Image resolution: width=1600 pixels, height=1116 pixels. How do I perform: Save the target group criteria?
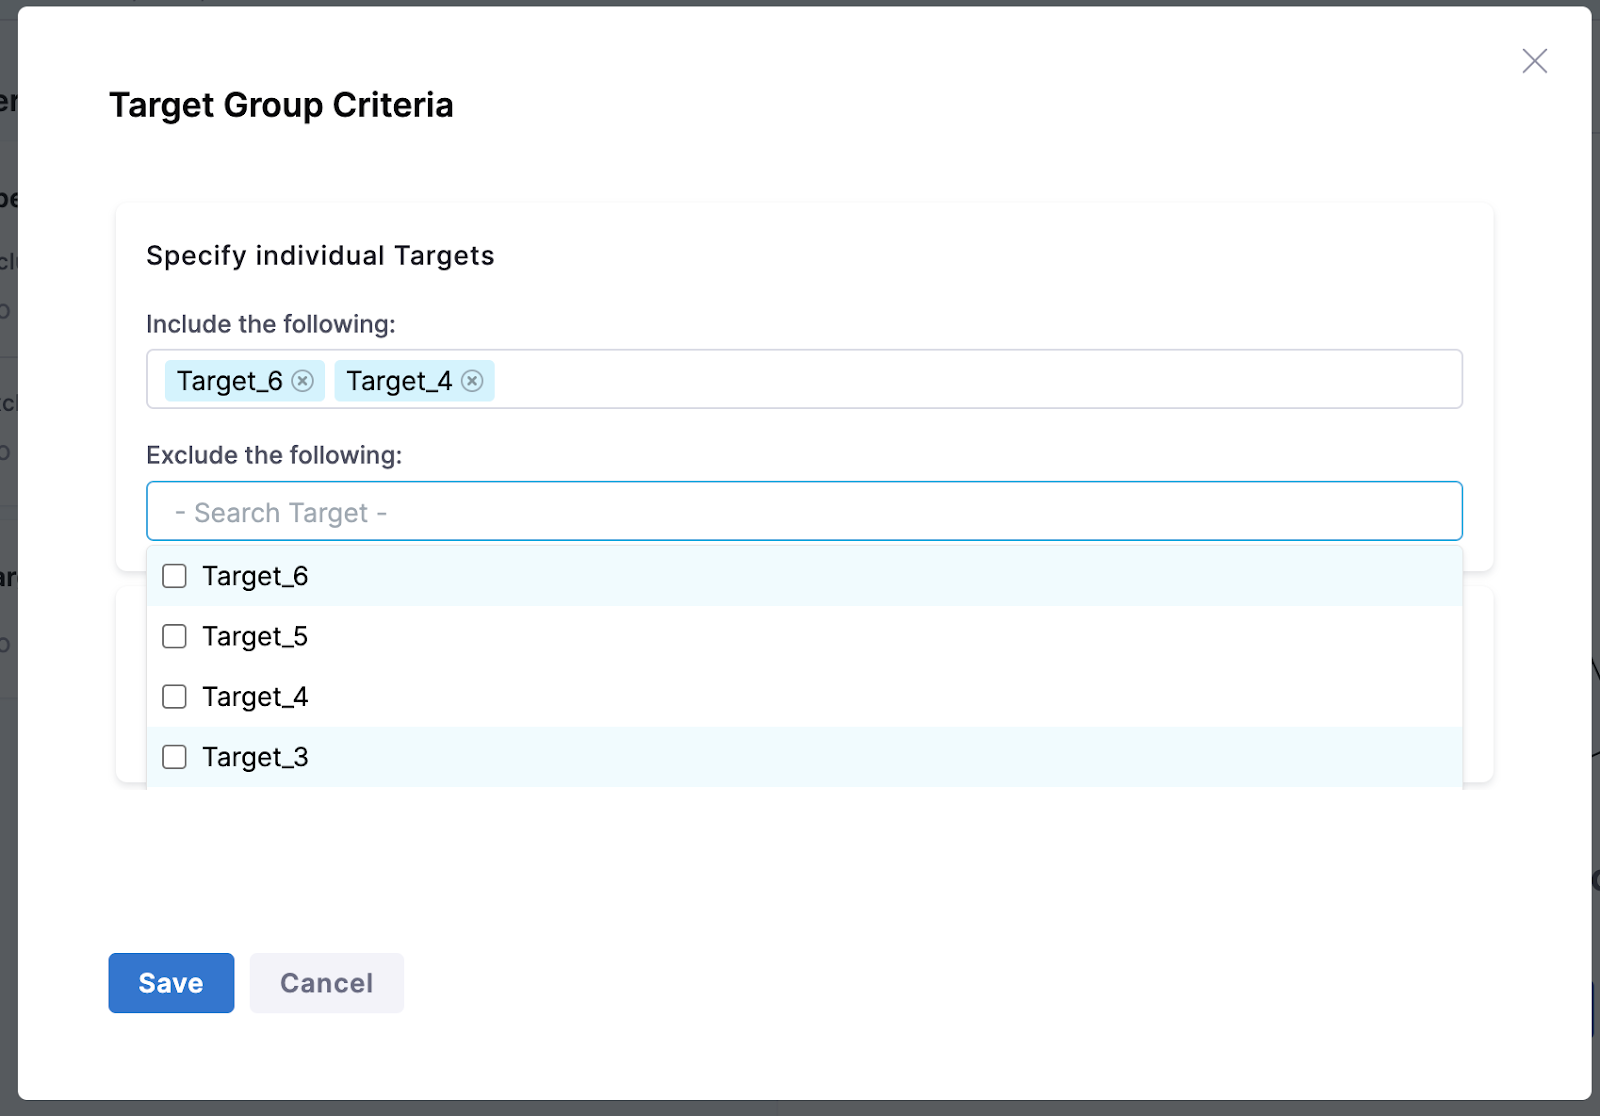[x=170, y=983]
